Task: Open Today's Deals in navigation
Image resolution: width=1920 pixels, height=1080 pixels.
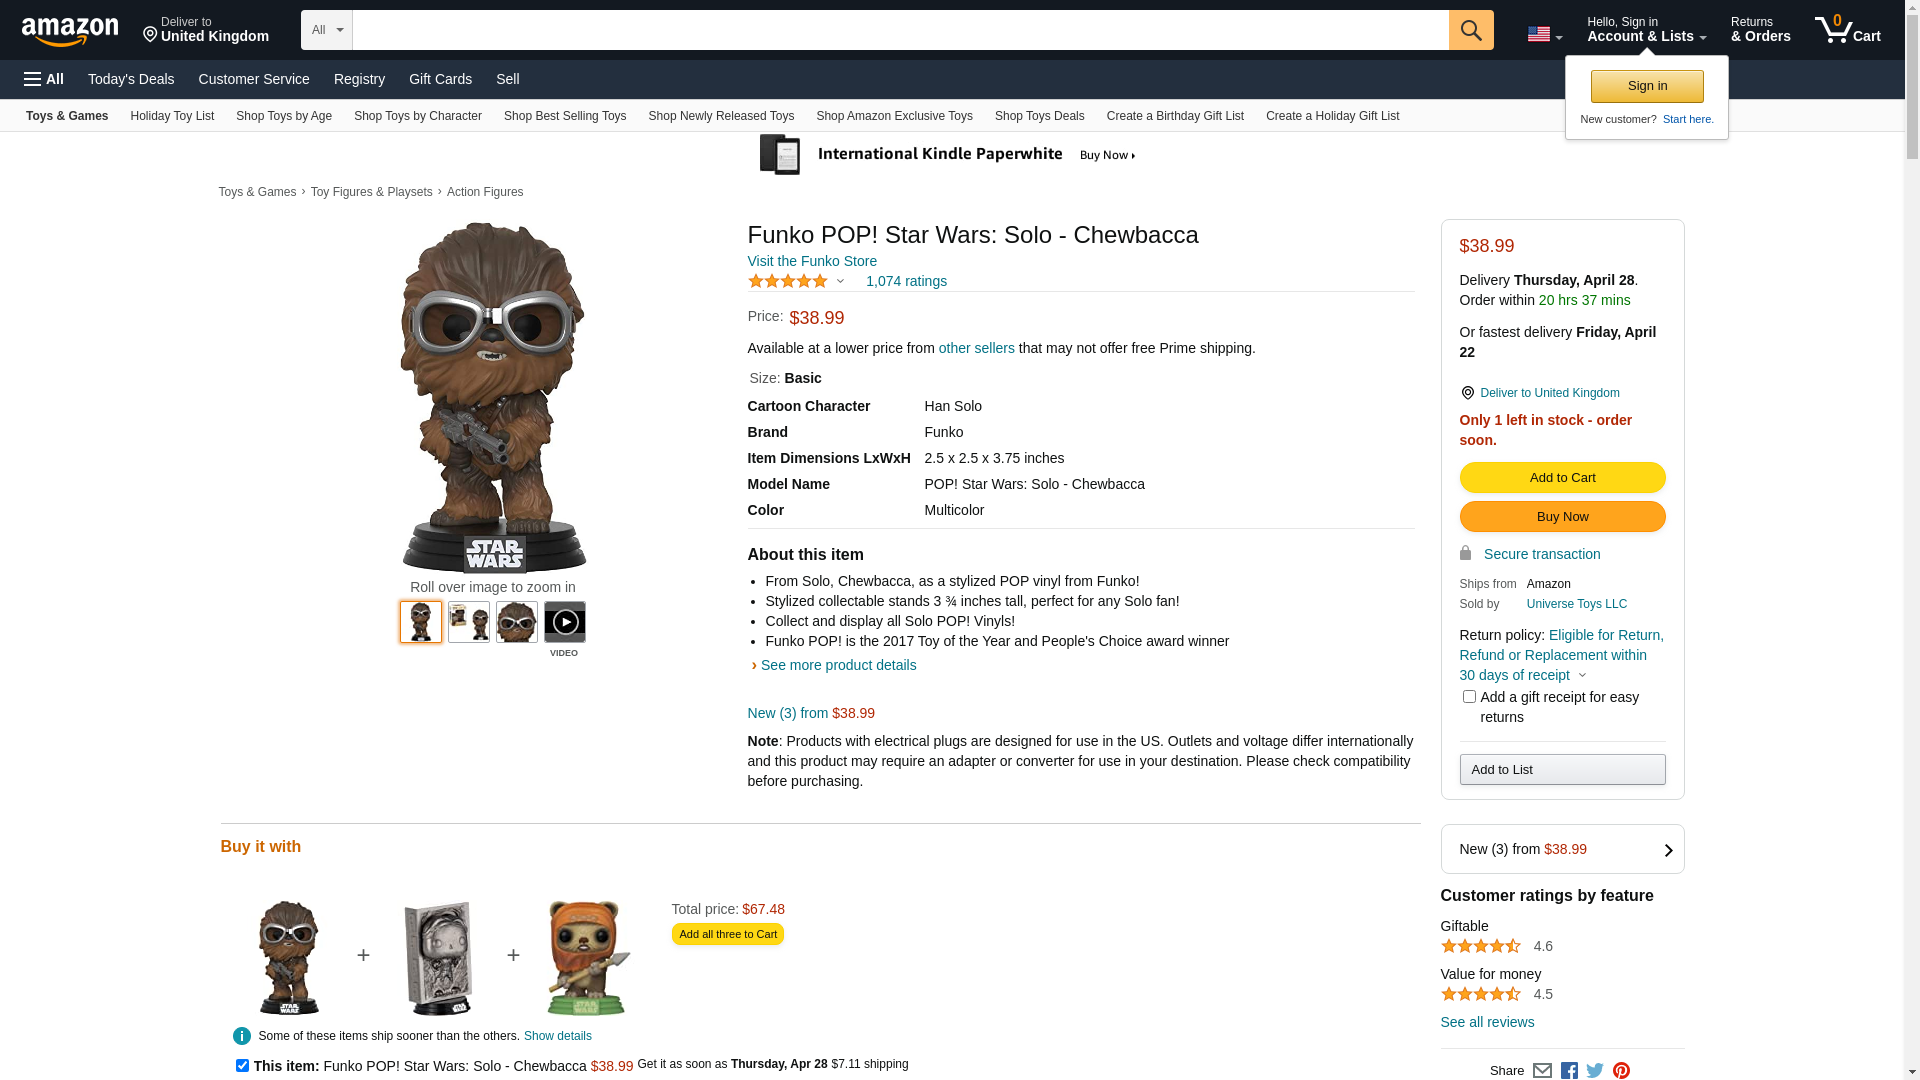Action: click(131, 79)
